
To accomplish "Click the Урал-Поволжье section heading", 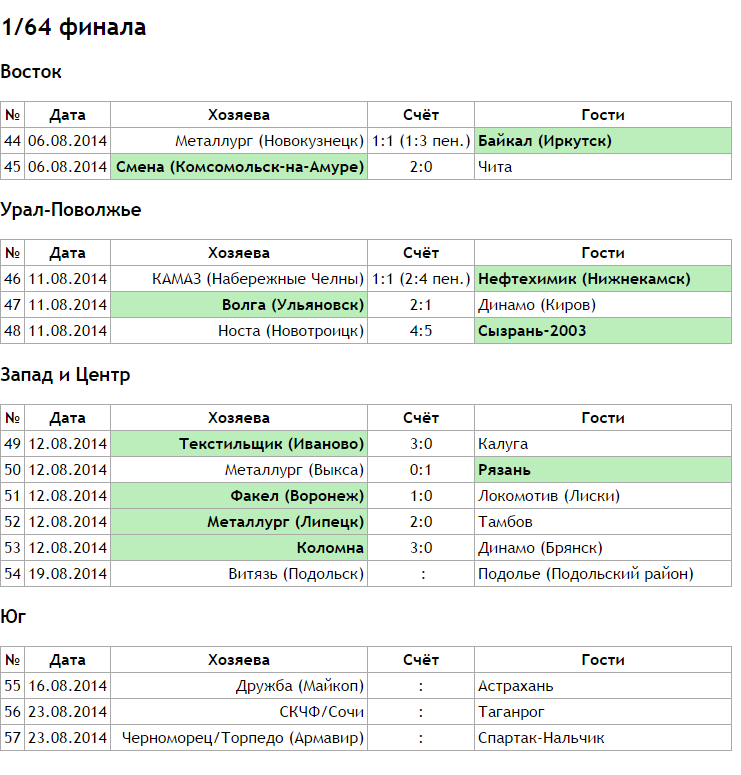I will click(71, 210).
